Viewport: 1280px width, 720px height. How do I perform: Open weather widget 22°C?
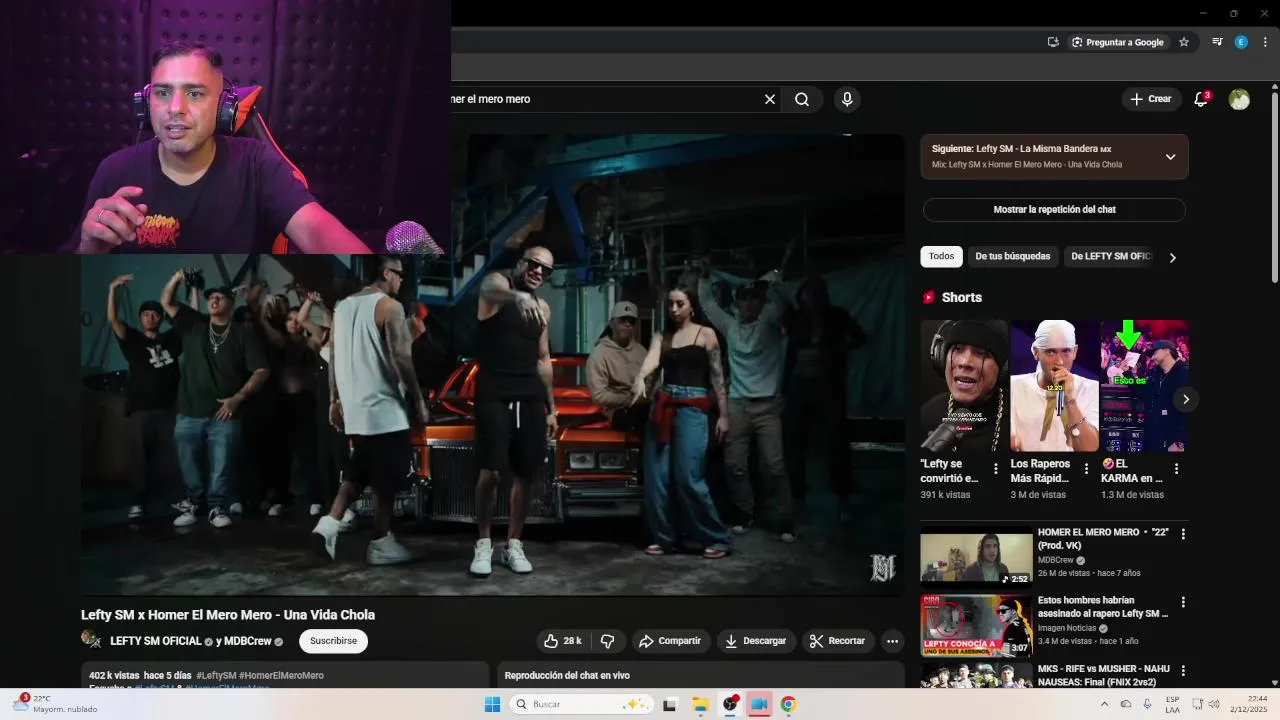tap(57, 704)
